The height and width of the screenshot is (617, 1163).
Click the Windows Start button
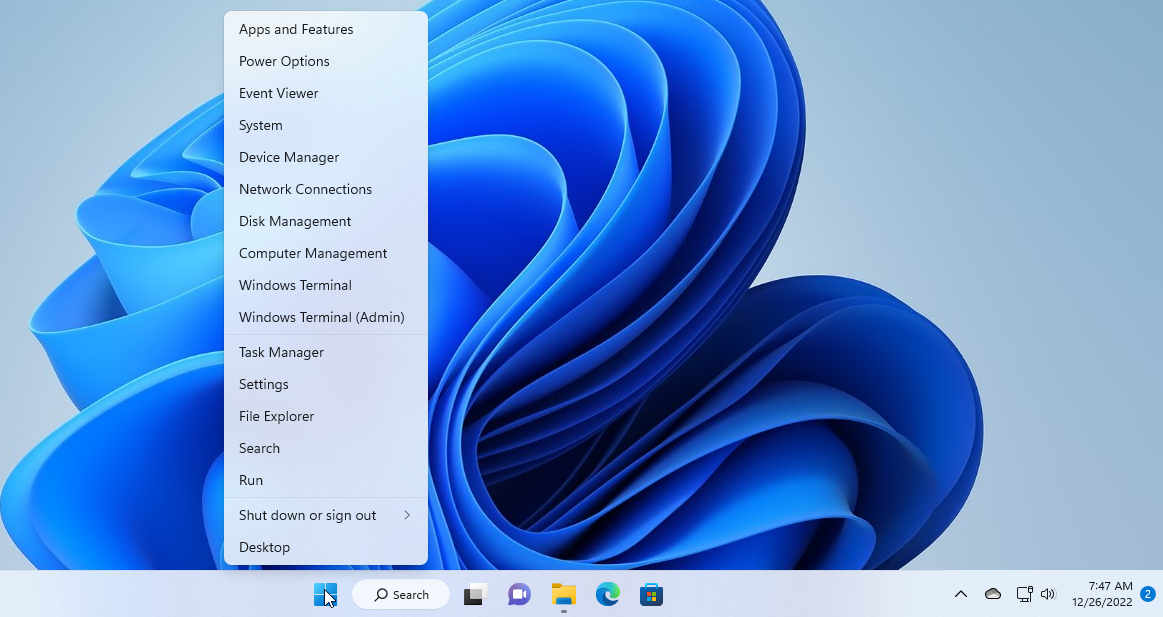(325, 594)
